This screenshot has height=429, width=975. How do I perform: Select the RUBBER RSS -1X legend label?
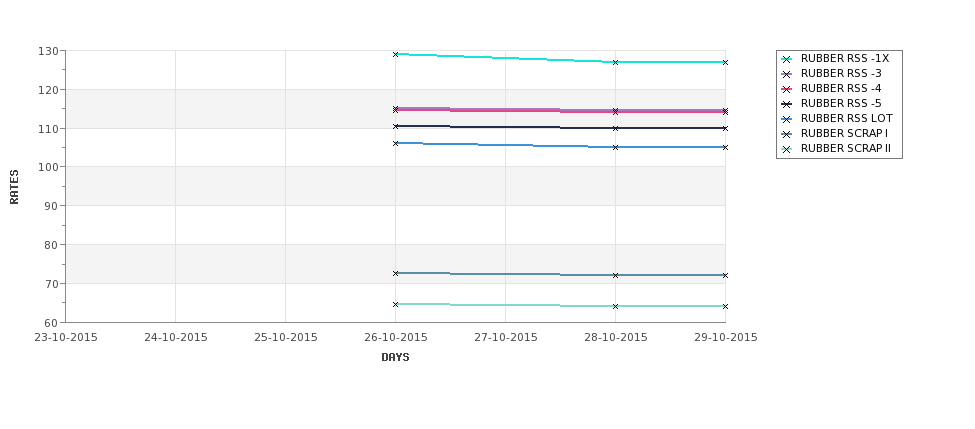click(x=844, y=58)
